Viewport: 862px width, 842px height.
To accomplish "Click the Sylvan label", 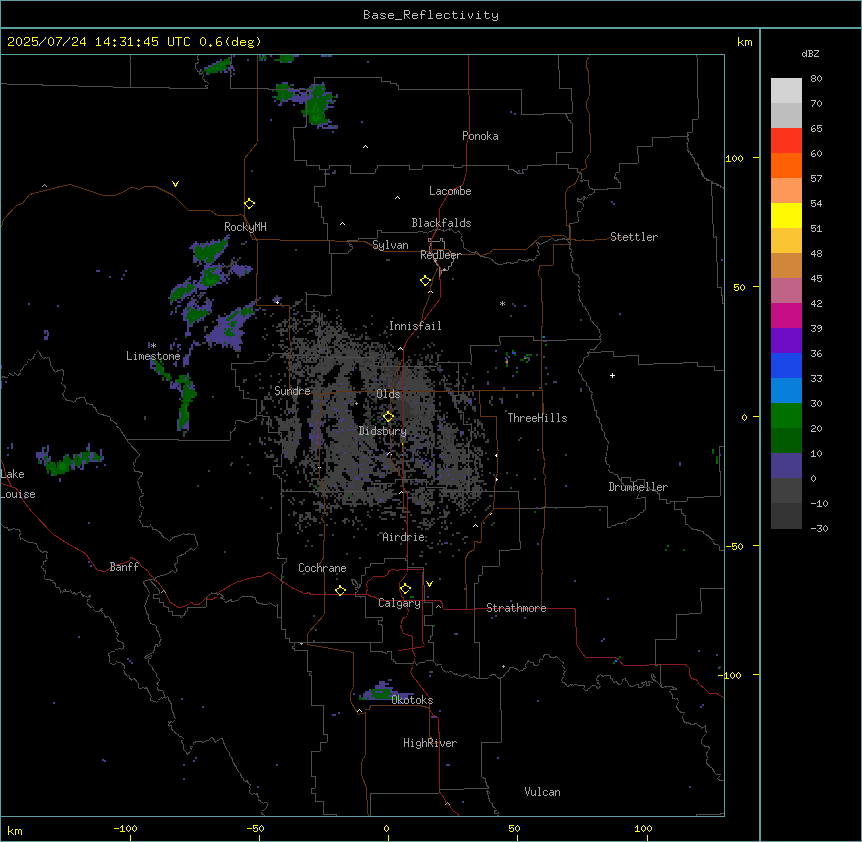I will coord(390,245).
